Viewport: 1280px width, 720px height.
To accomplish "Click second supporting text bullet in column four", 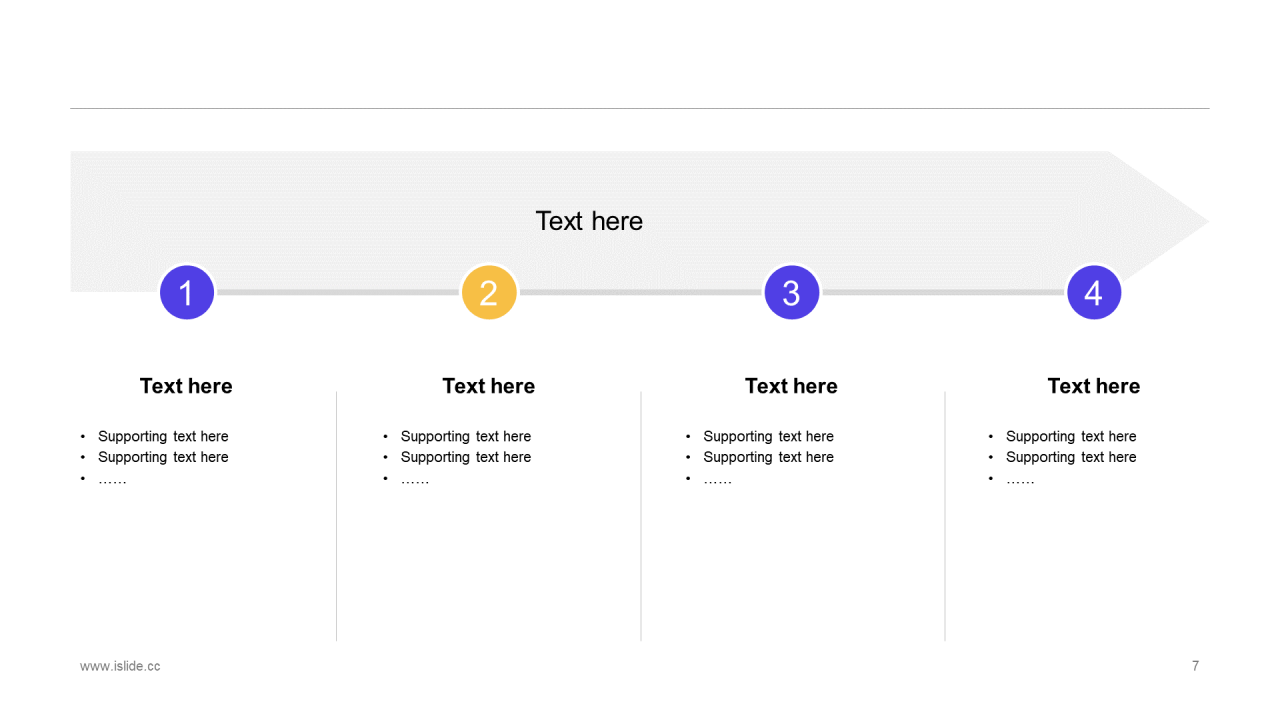I will [1071, 457].
